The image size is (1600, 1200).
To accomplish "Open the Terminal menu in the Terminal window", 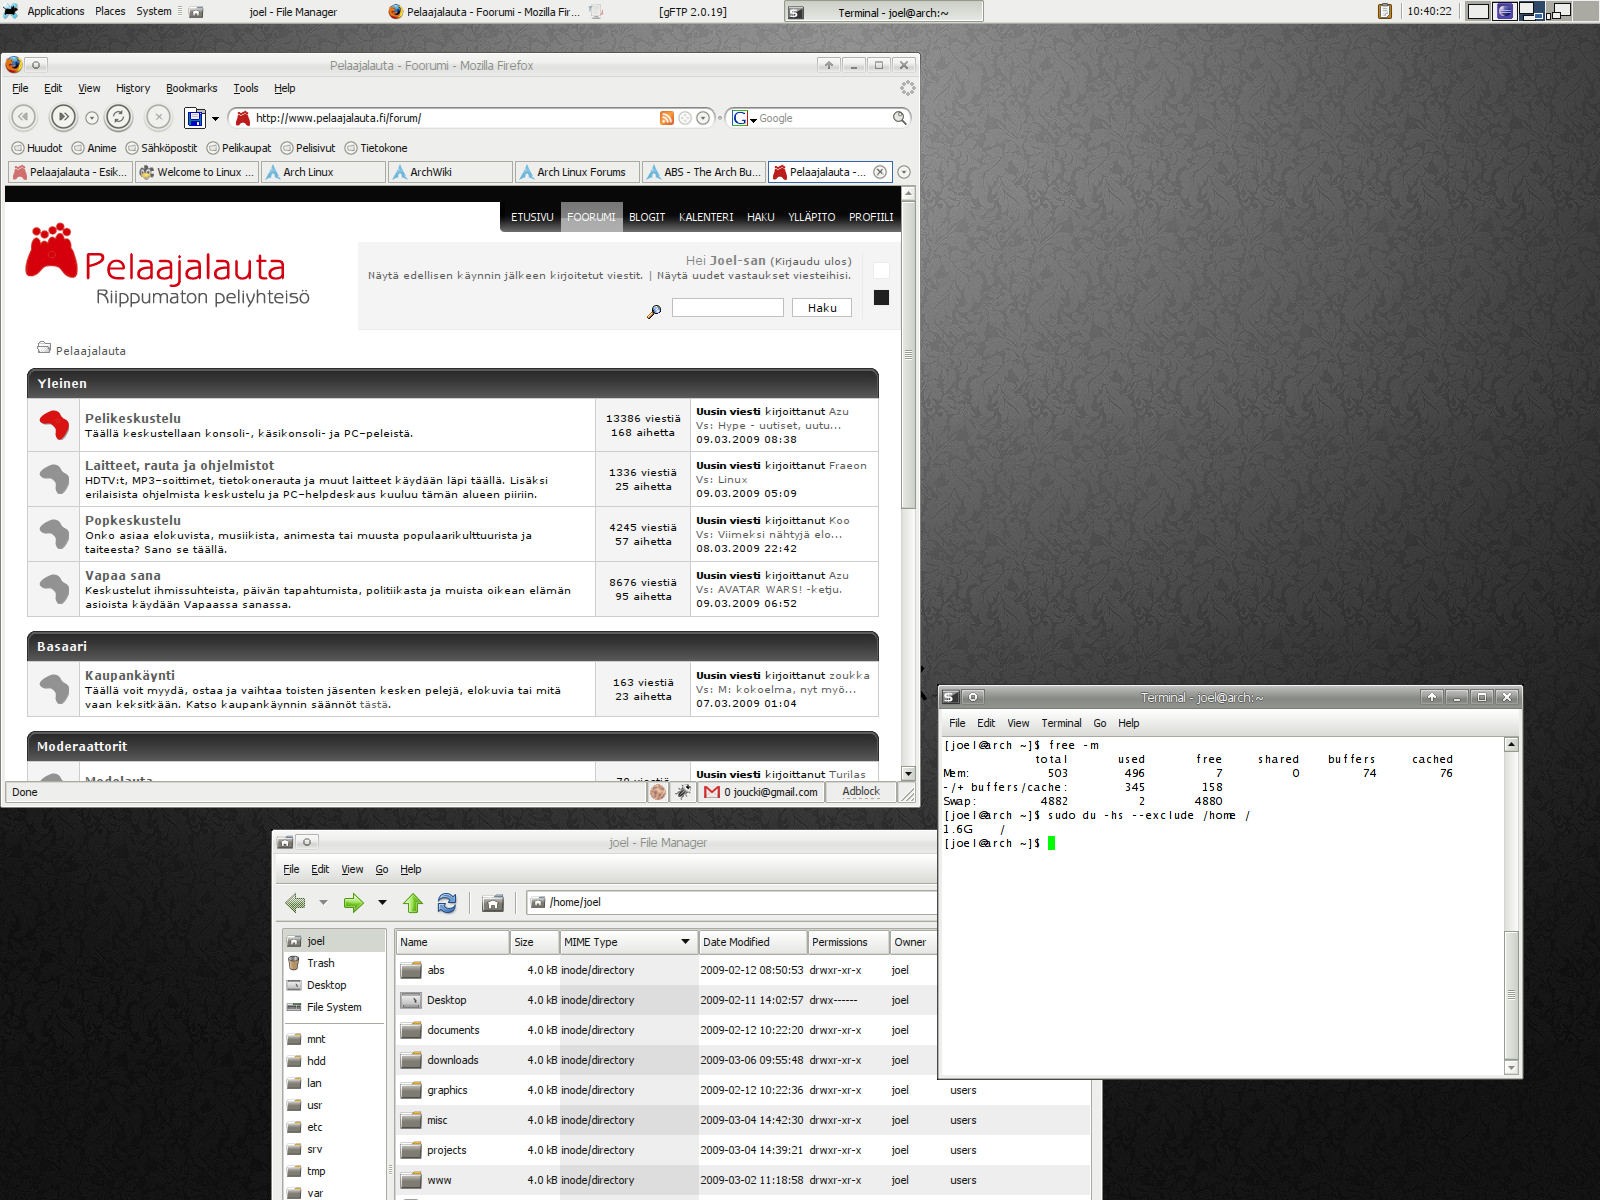I will pos(1061,723).
